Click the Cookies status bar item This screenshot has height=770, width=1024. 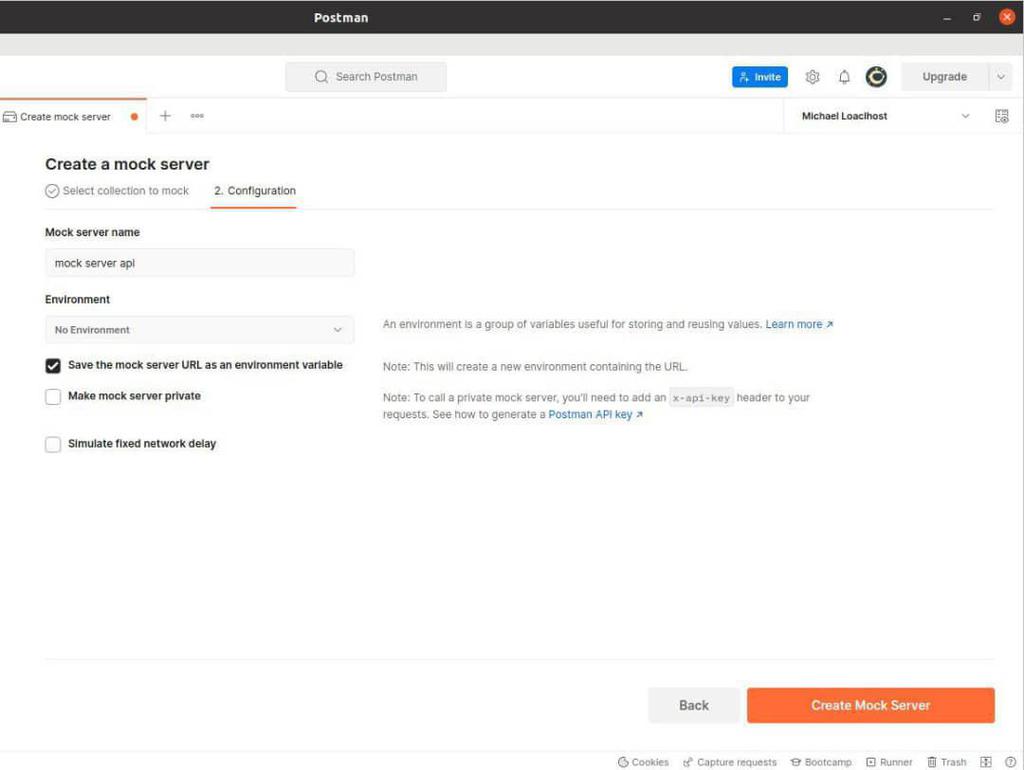click(643, 762)
